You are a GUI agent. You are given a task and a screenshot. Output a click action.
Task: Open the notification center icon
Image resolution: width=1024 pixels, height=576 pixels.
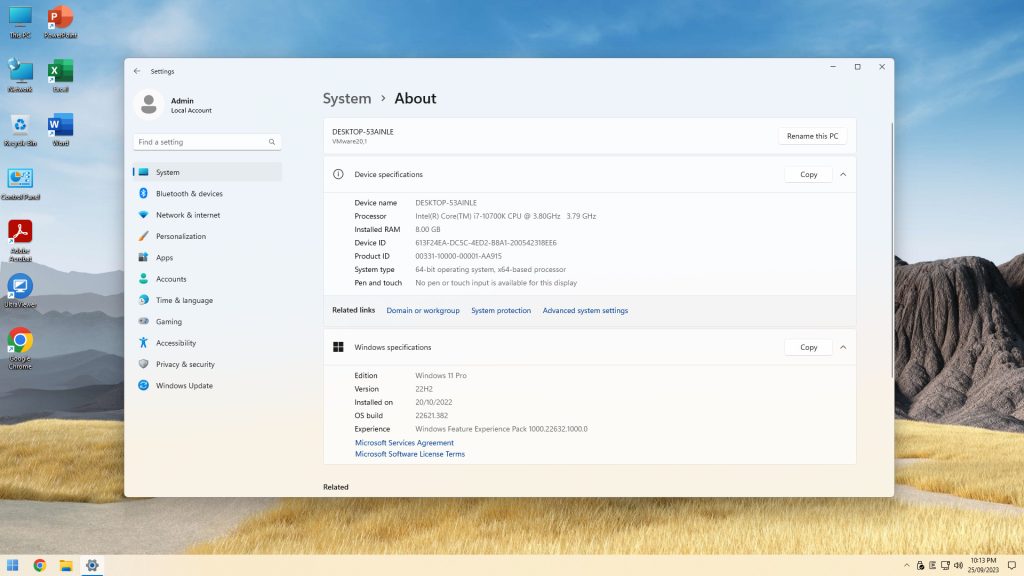tap(1012, 566)
